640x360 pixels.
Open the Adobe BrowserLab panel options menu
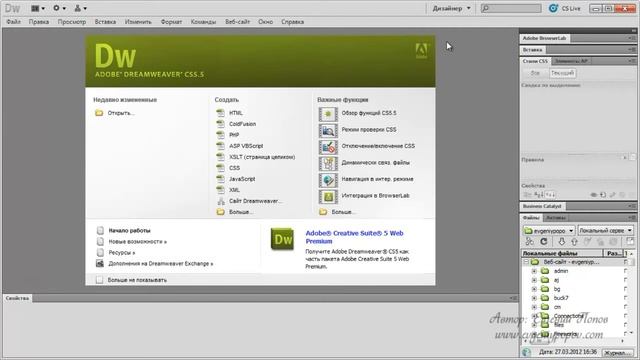(x=632, y=38)
